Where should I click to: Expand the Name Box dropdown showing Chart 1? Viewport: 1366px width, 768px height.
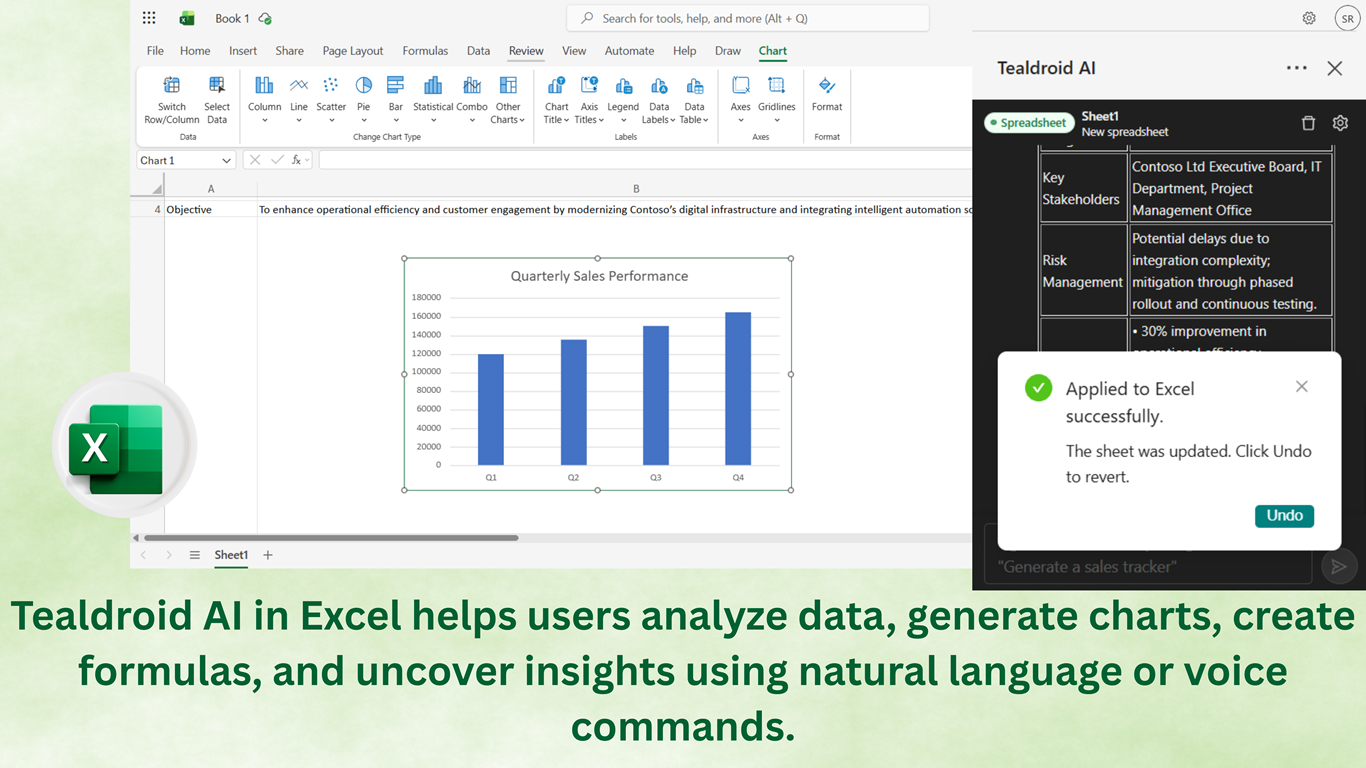coord(227,160)
